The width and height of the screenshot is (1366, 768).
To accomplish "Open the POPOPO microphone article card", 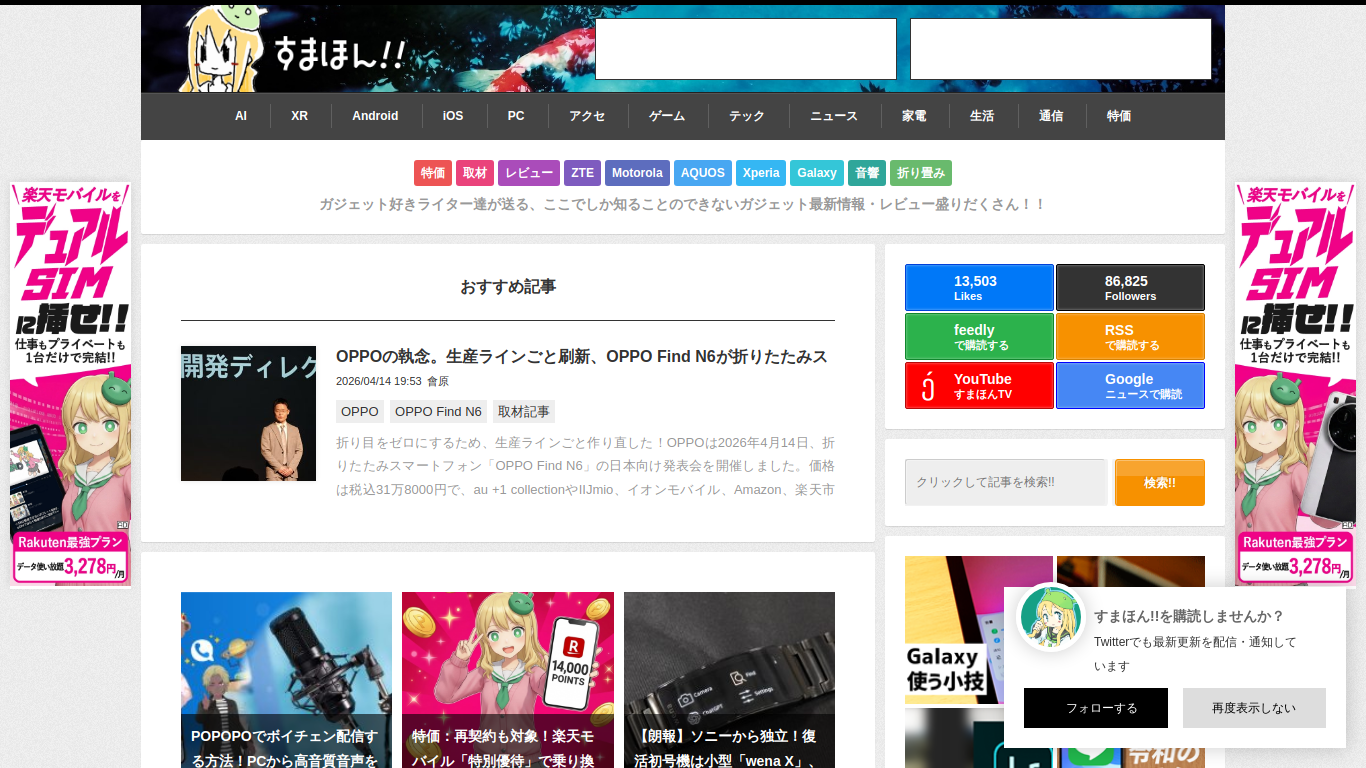I will tap(286, 680).
